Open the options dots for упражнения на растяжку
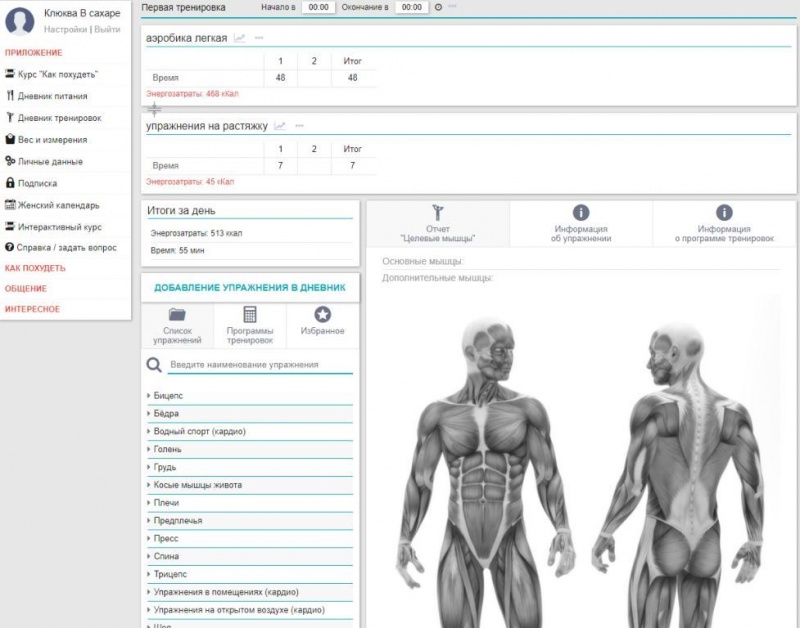 299,126
